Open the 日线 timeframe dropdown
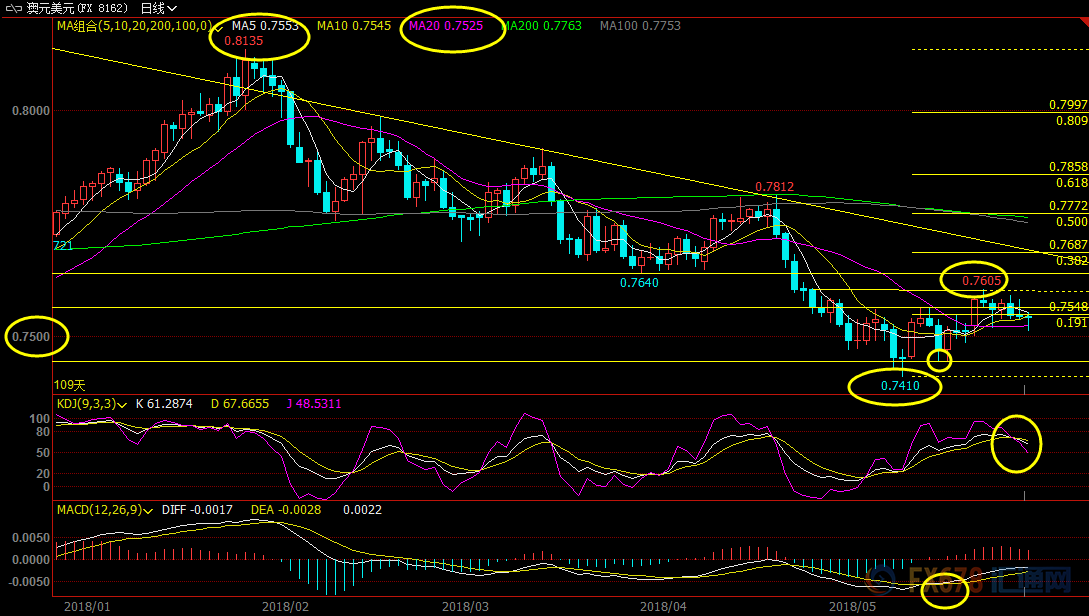Viewport: 1089px width, 616px height. click(x=159, y=8)
